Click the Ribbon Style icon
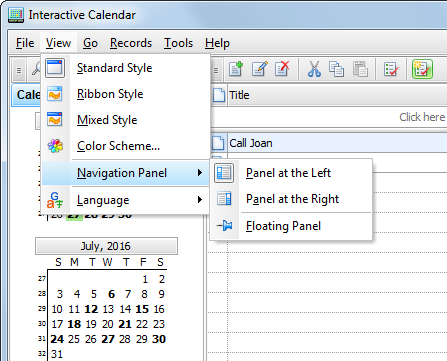This screenshot has height=361, width=447. tap(55, 94)
